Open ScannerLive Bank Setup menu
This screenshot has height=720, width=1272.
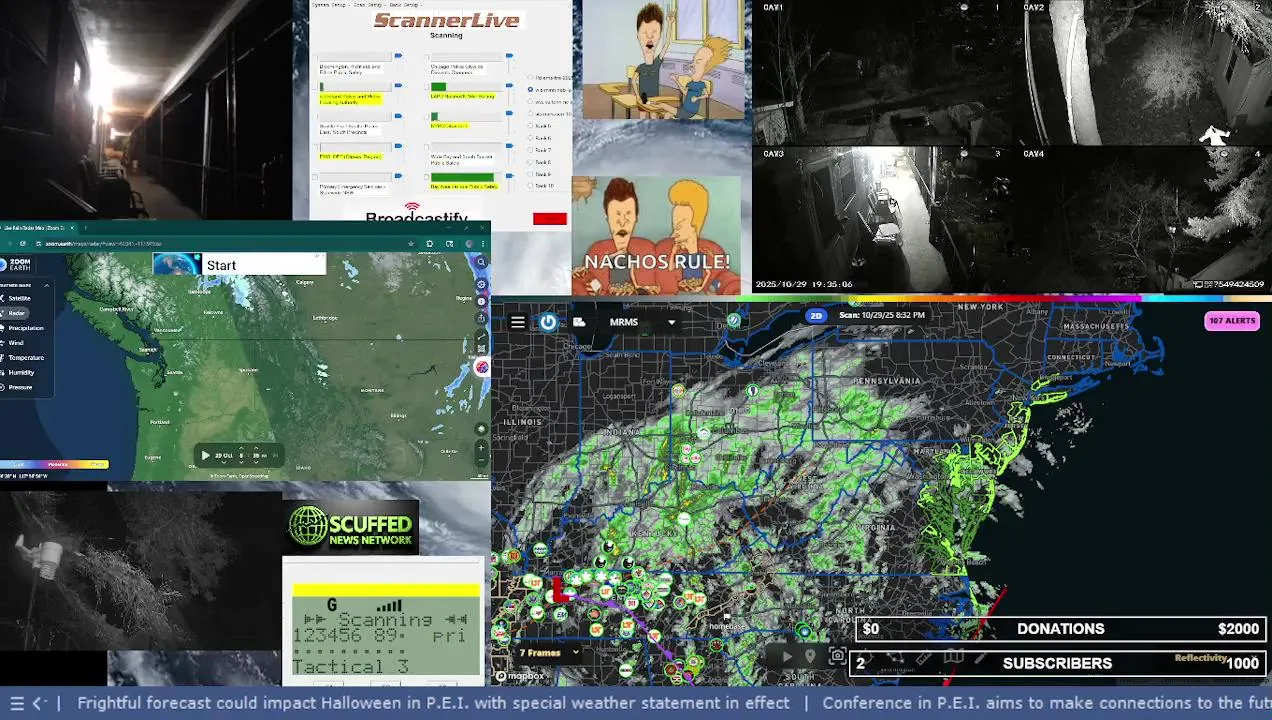pos(404,5)
